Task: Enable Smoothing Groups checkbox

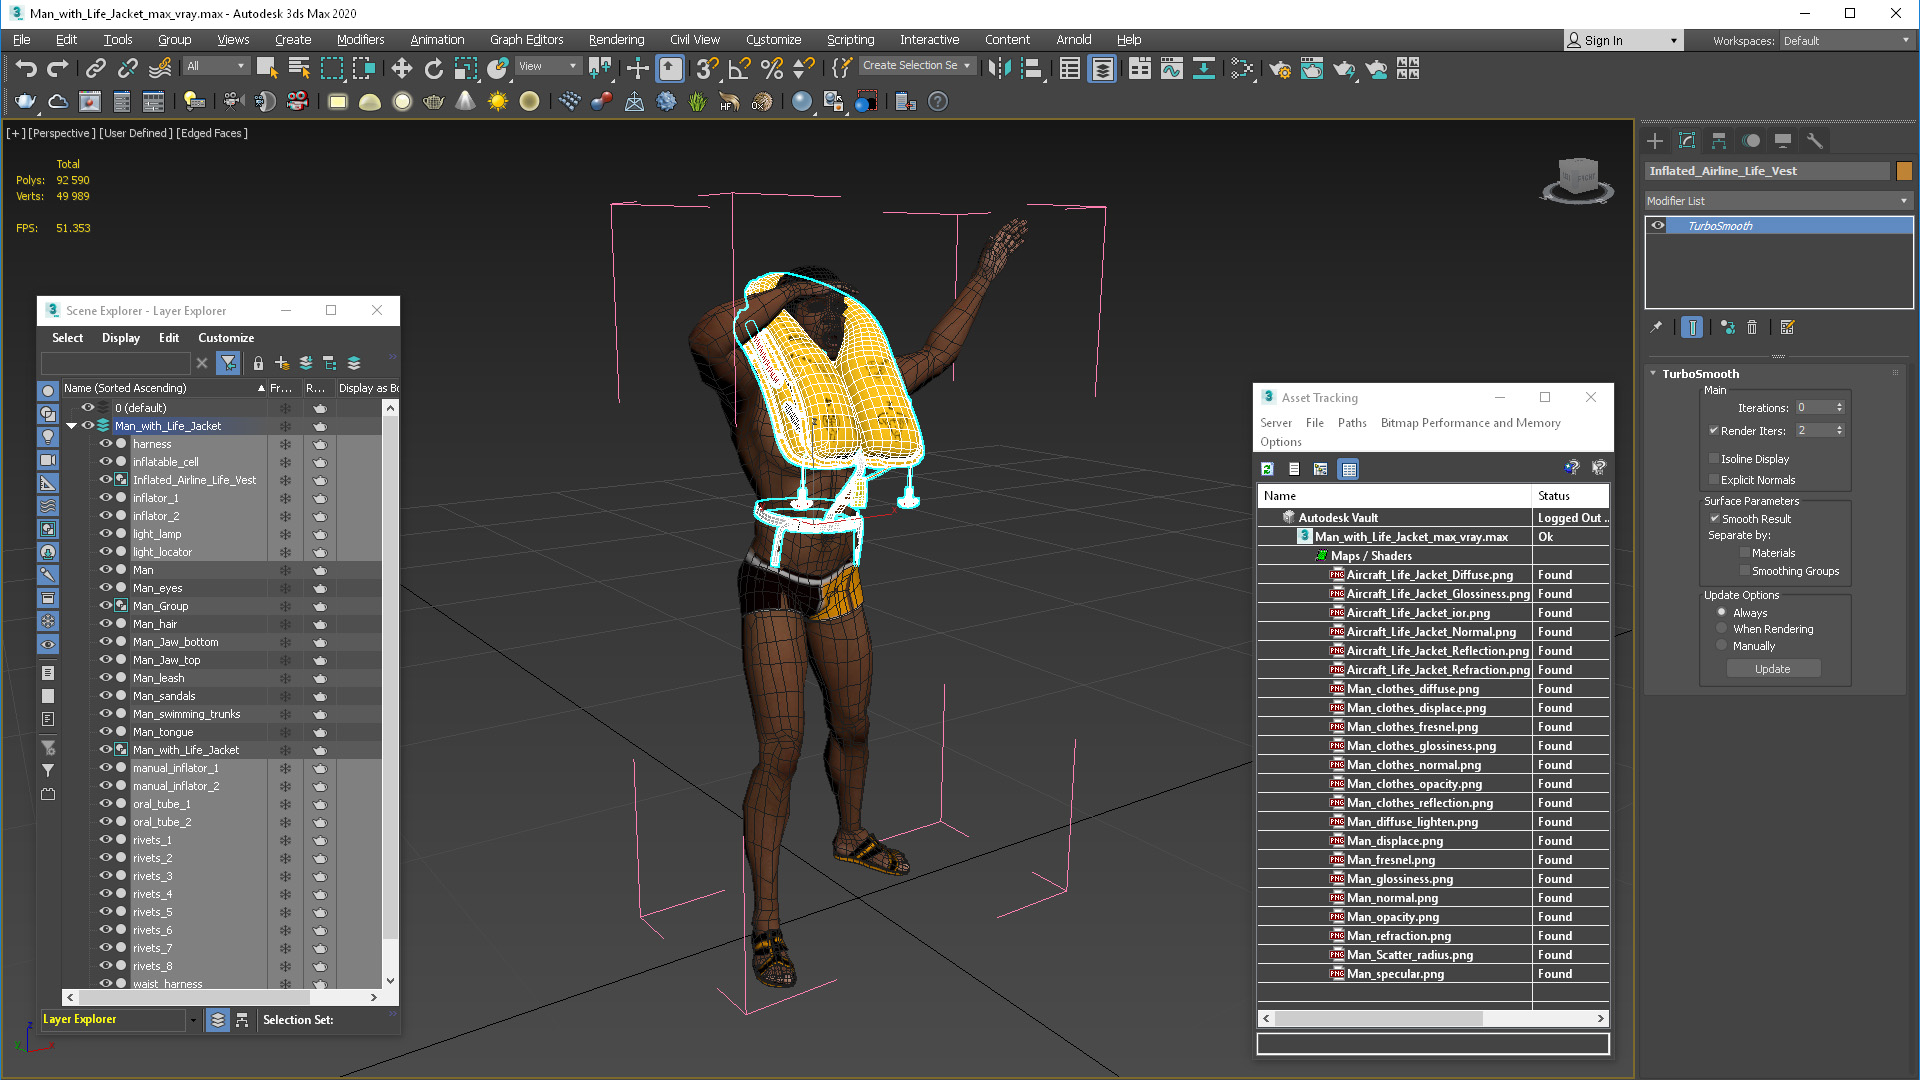Action: point(1745,571)
